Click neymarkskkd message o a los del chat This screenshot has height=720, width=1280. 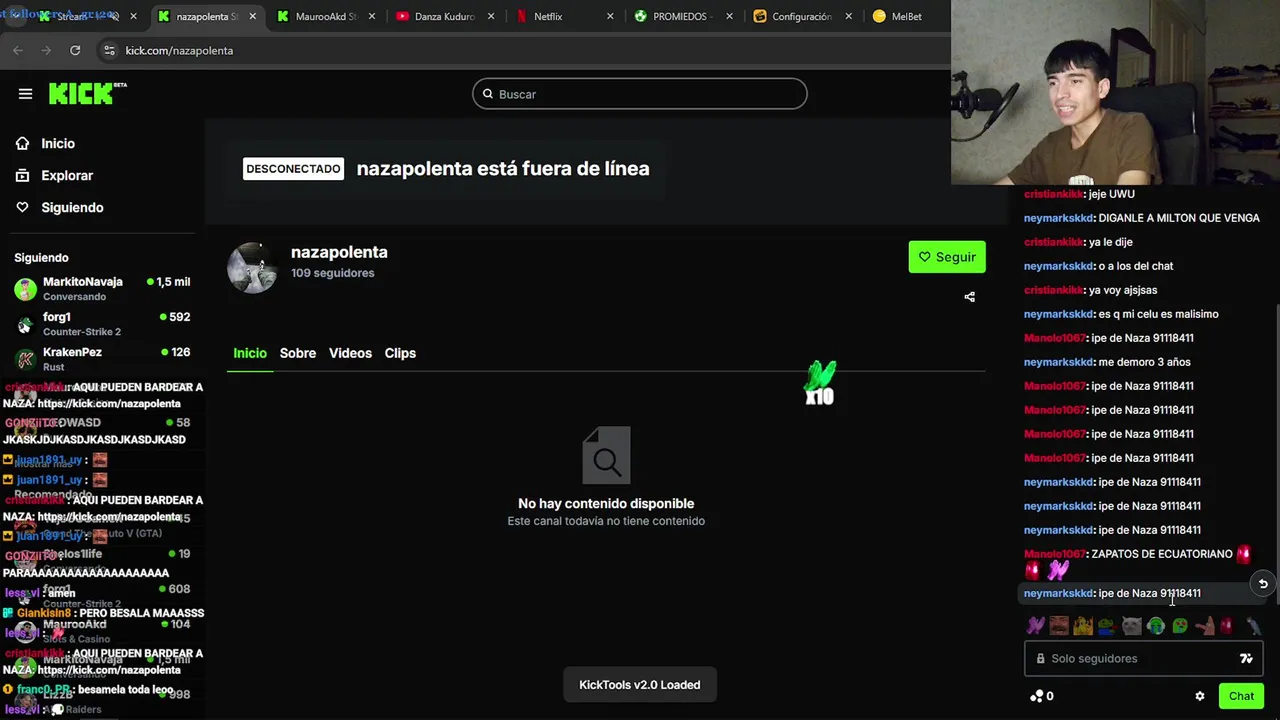(1098, 266)
